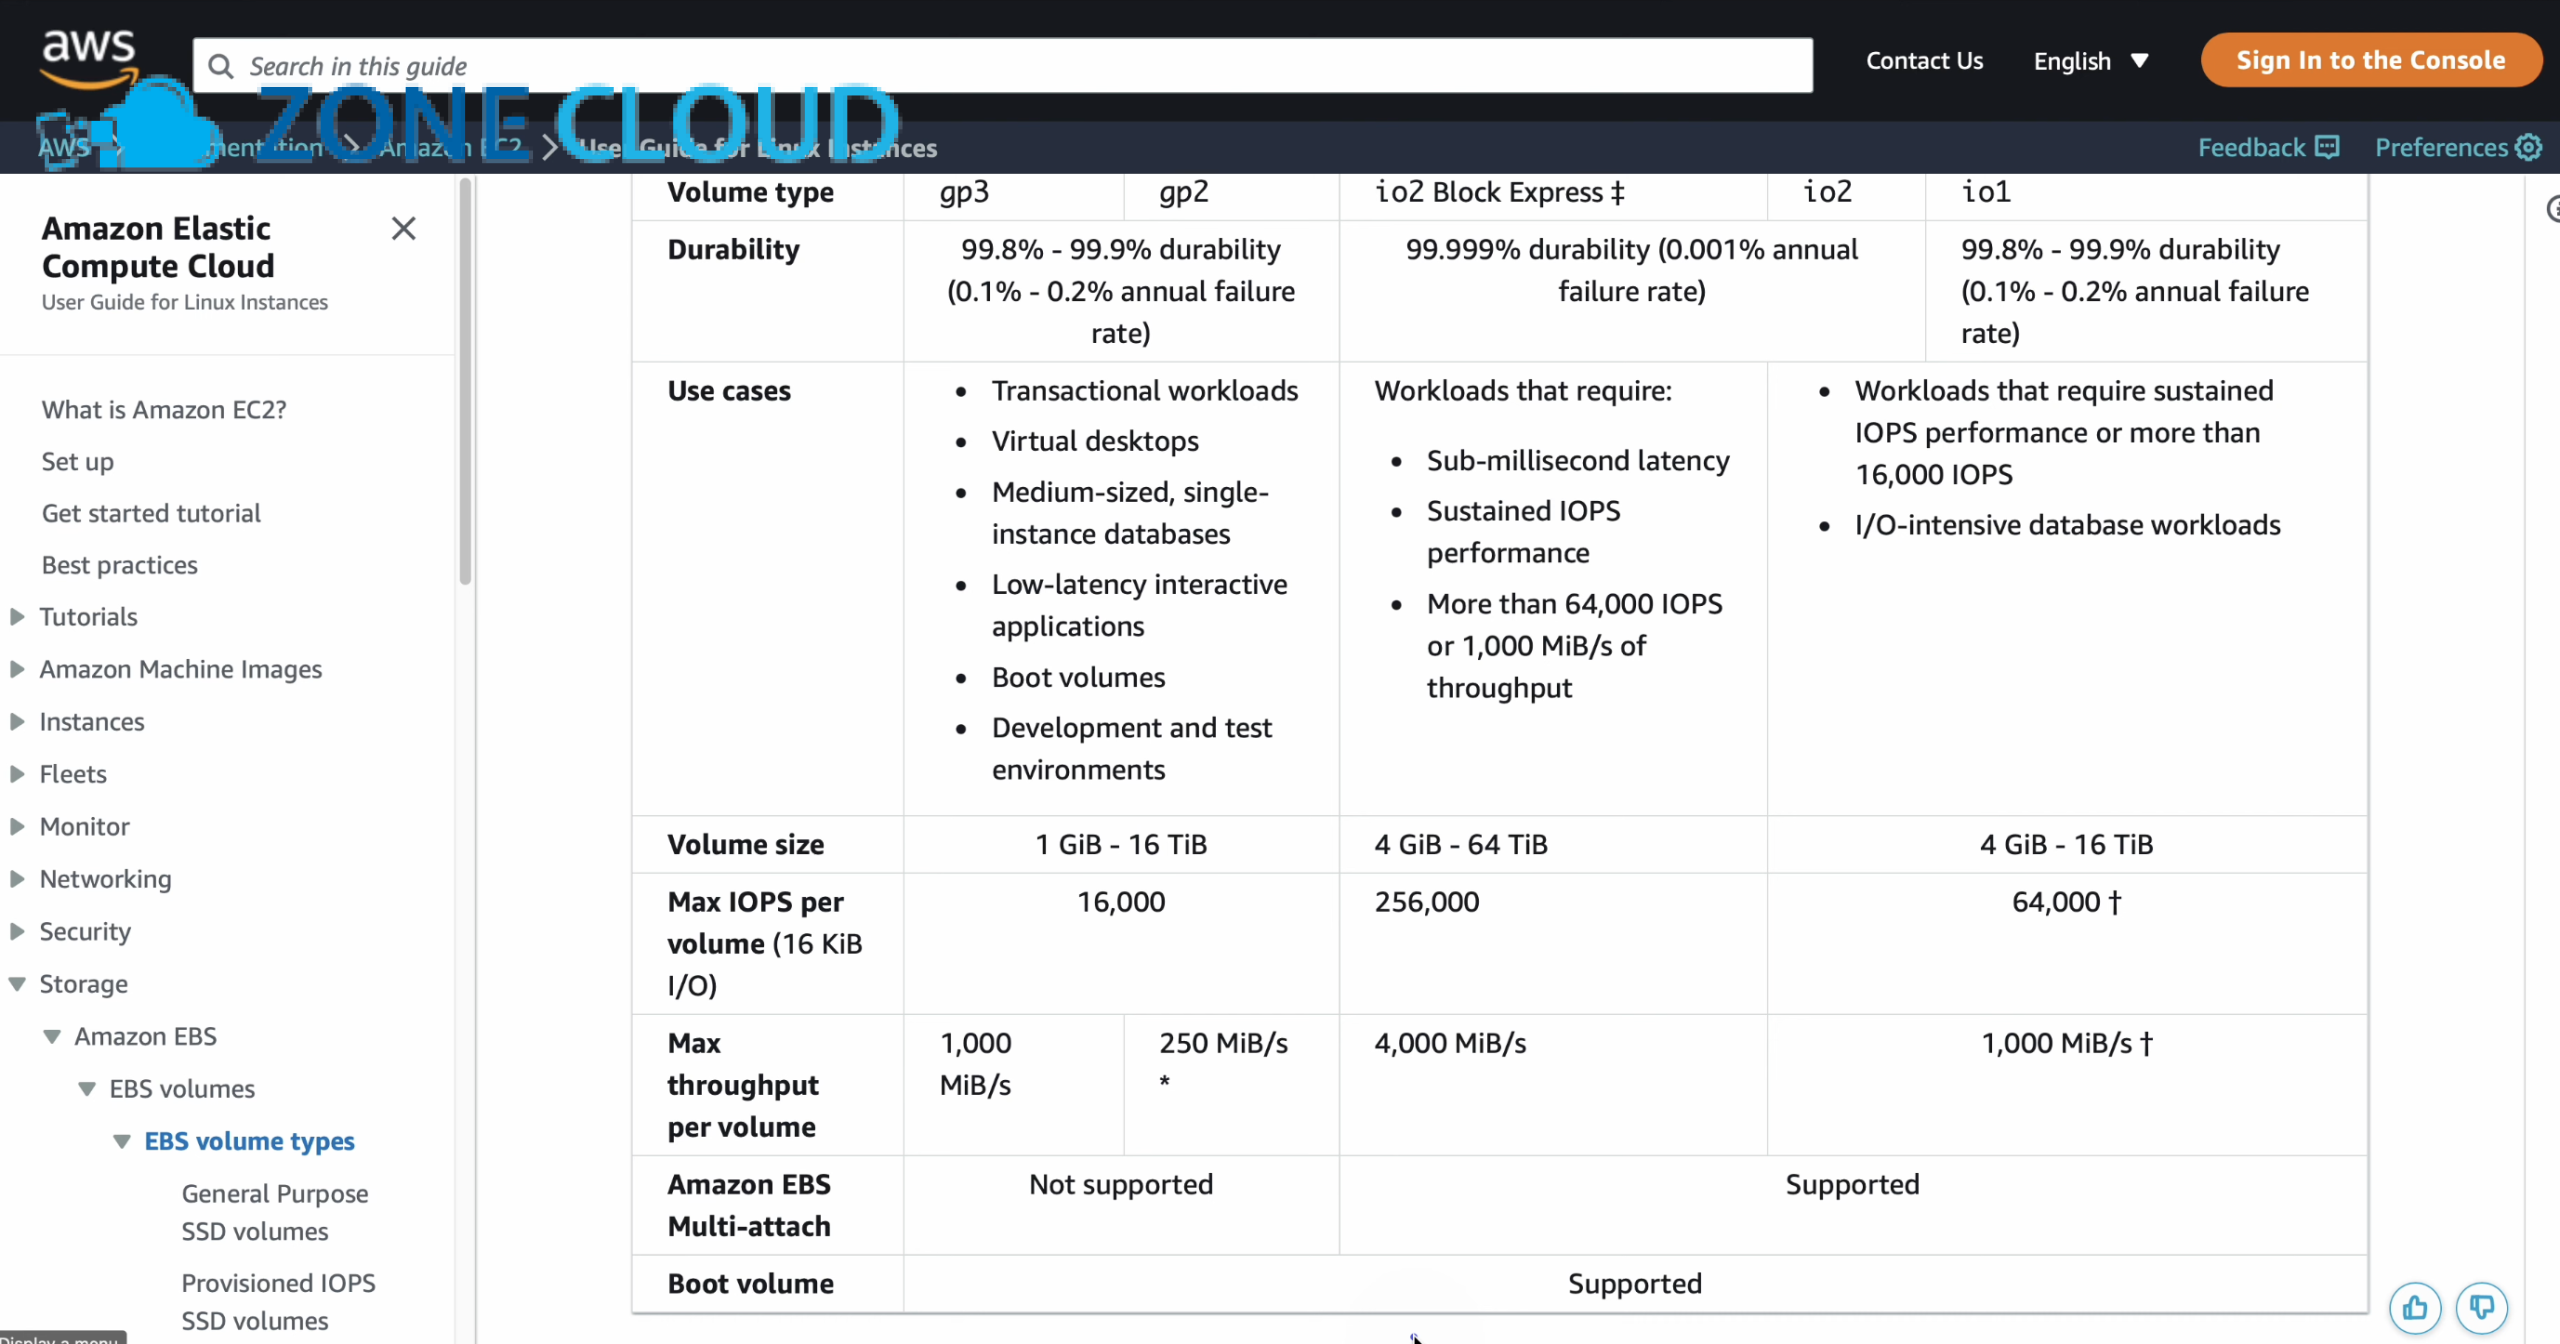Click the 1 GiB - 16 TiB size cell

click(1121, 845)
